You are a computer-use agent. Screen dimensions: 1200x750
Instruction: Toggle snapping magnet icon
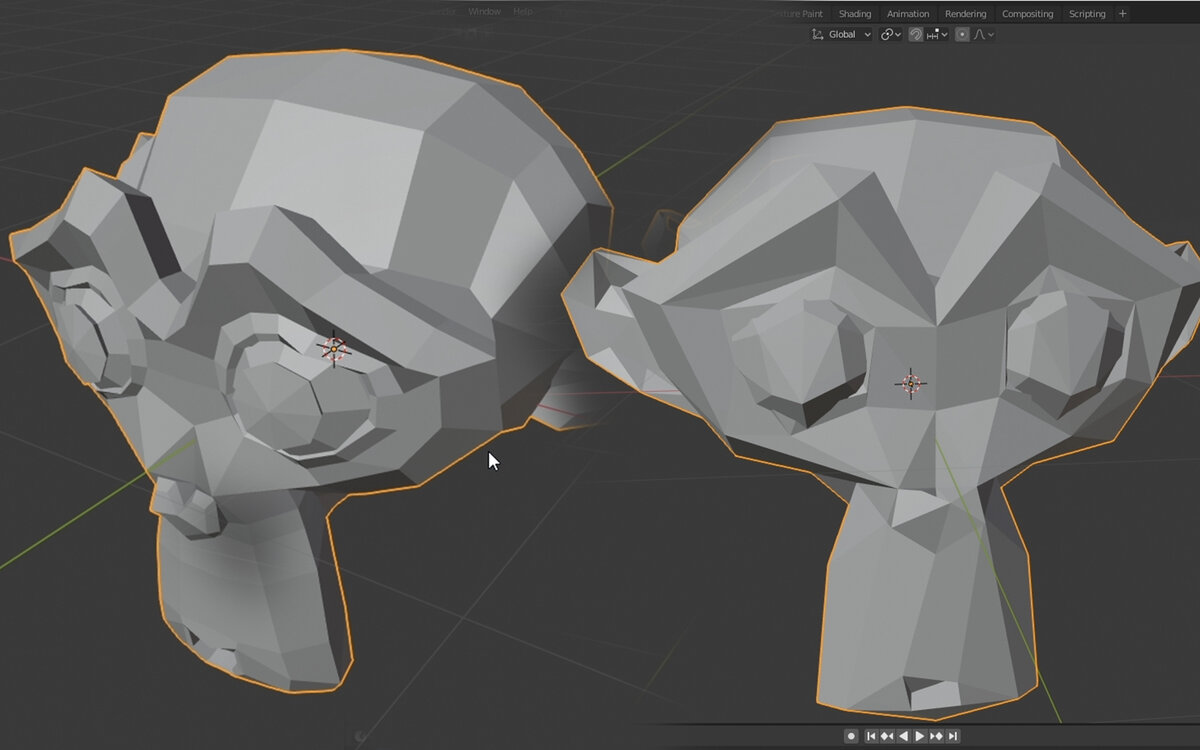click(x=915, y=34)
